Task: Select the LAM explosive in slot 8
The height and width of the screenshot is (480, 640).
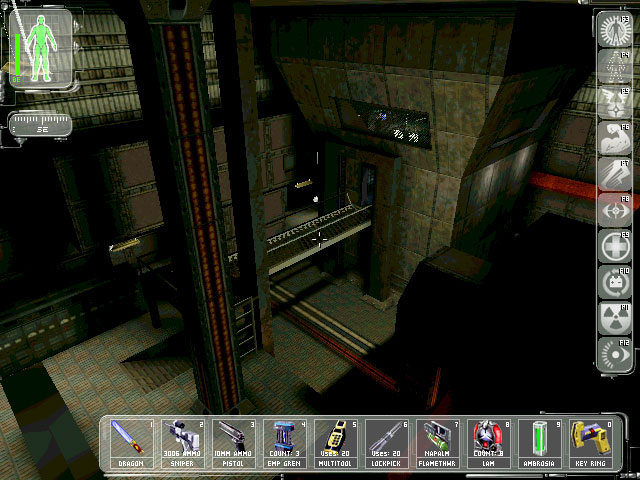Action: point(488,444)
